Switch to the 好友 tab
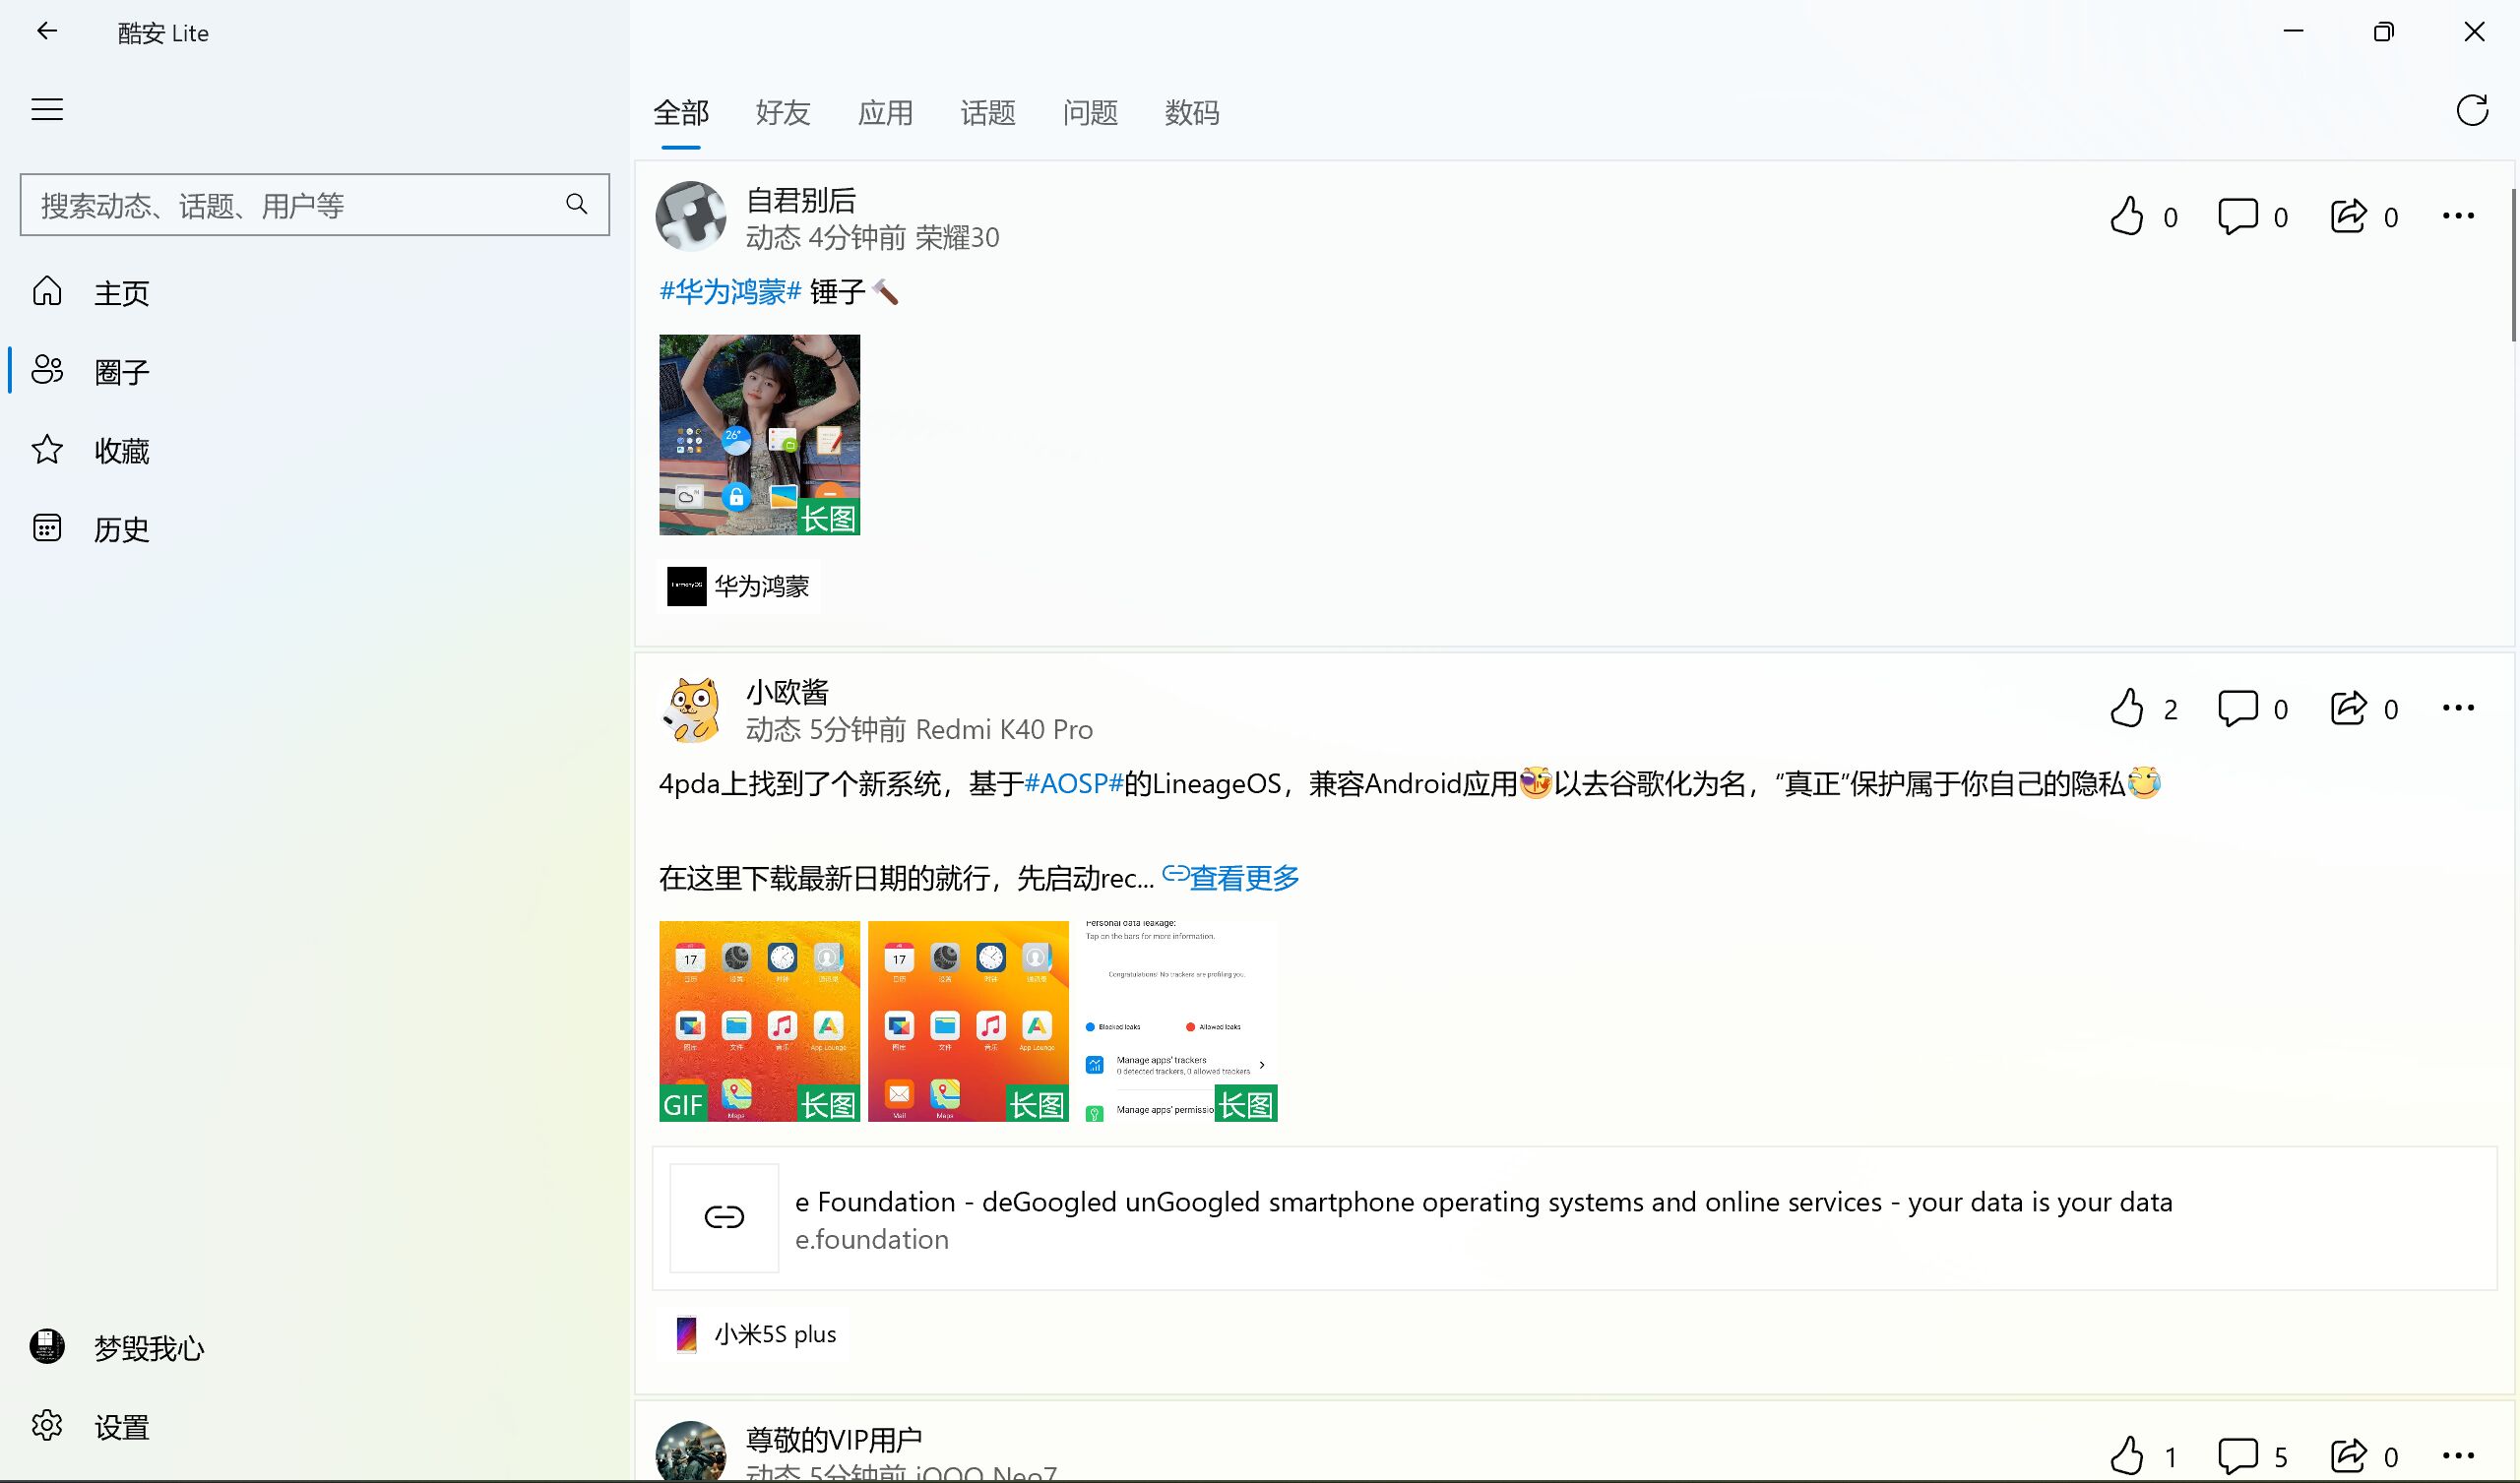Viewport: 2520px width, 1483px height. (x=783, y=113)
